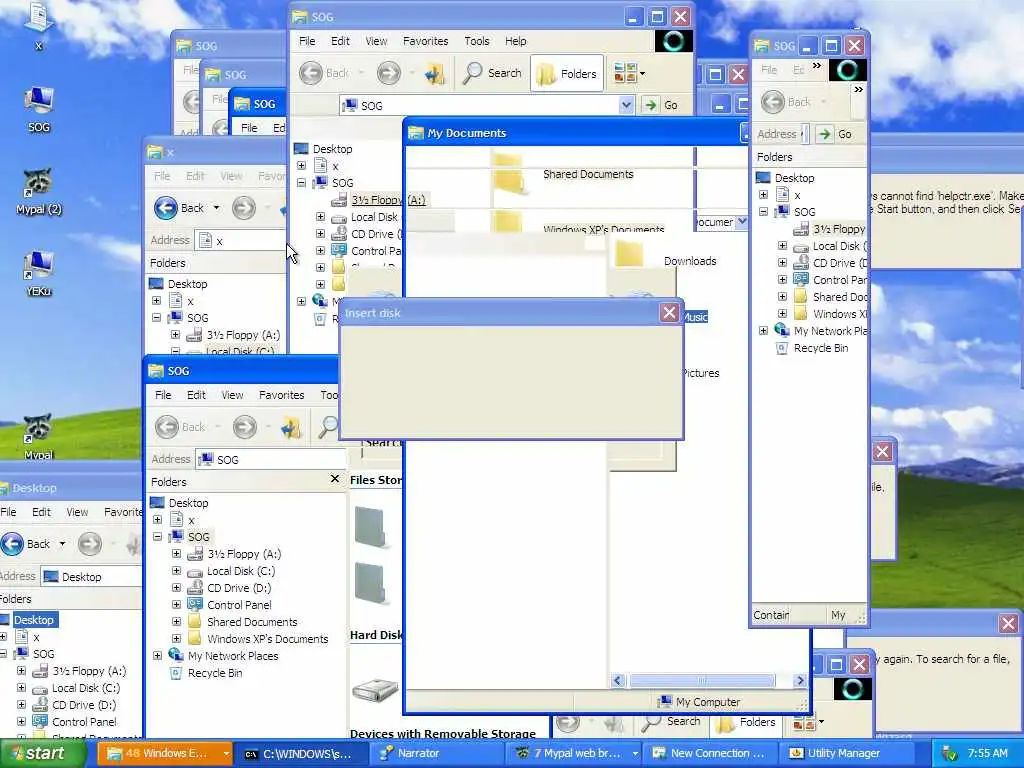Expand the 7 Mypal web browser taskbar group
Screen dimensions: 1024x768
[x=634, y=753]
